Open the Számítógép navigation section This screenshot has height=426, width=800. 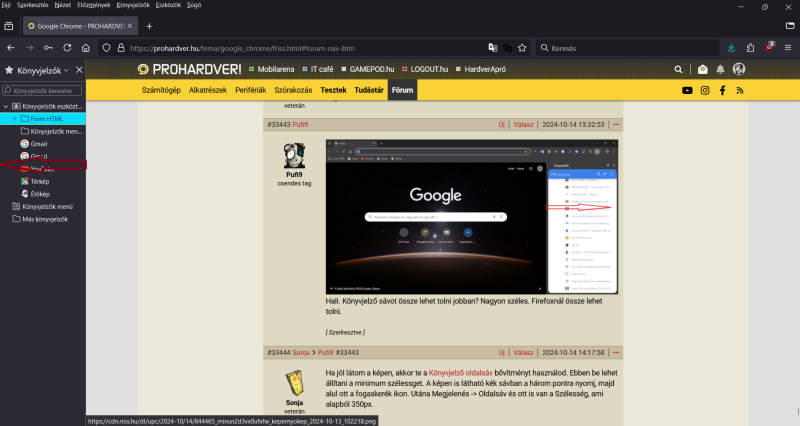[x=161, y=90]
